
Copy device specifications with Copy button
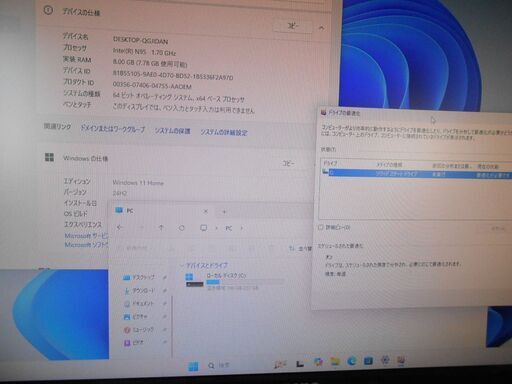point(293,26)
